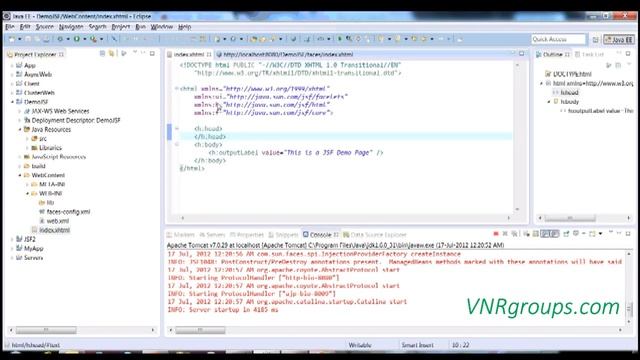This screenshot has width=640, height=360.
Task: Clear the Console output
Action: click(527, 234)
